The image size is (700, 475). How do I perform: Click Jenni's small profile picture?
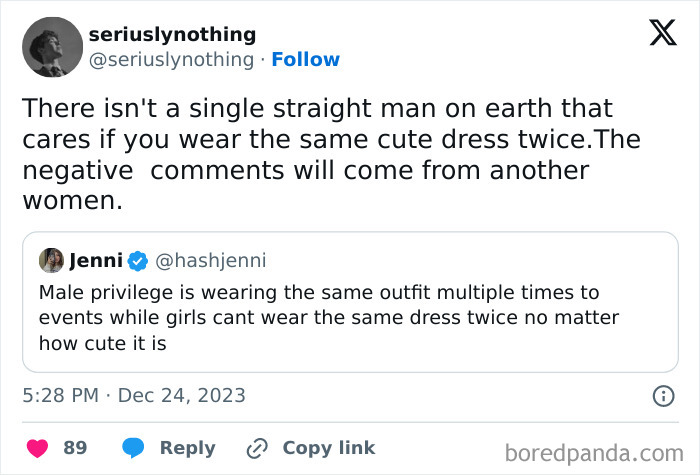click(x=51, y=261)
